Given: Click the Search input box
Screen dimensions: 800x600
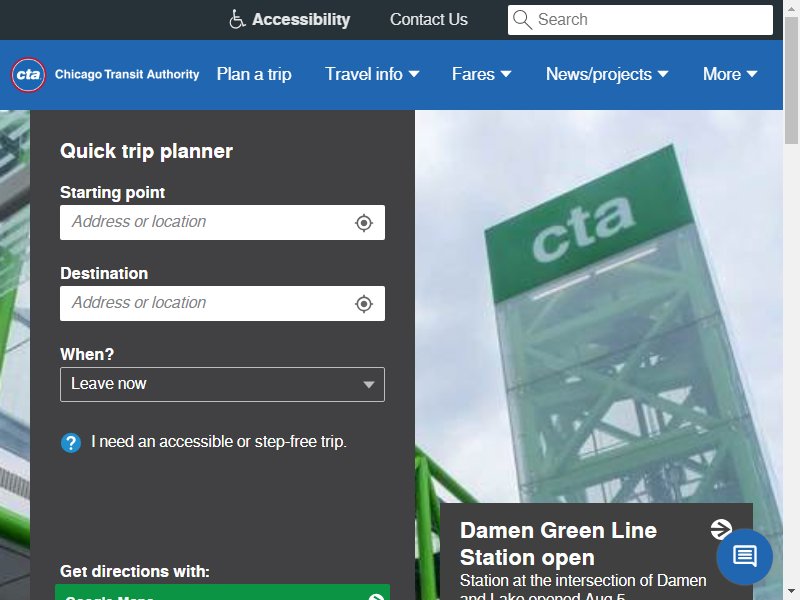Looking at the screenshot, I should (x=640, y=20).
